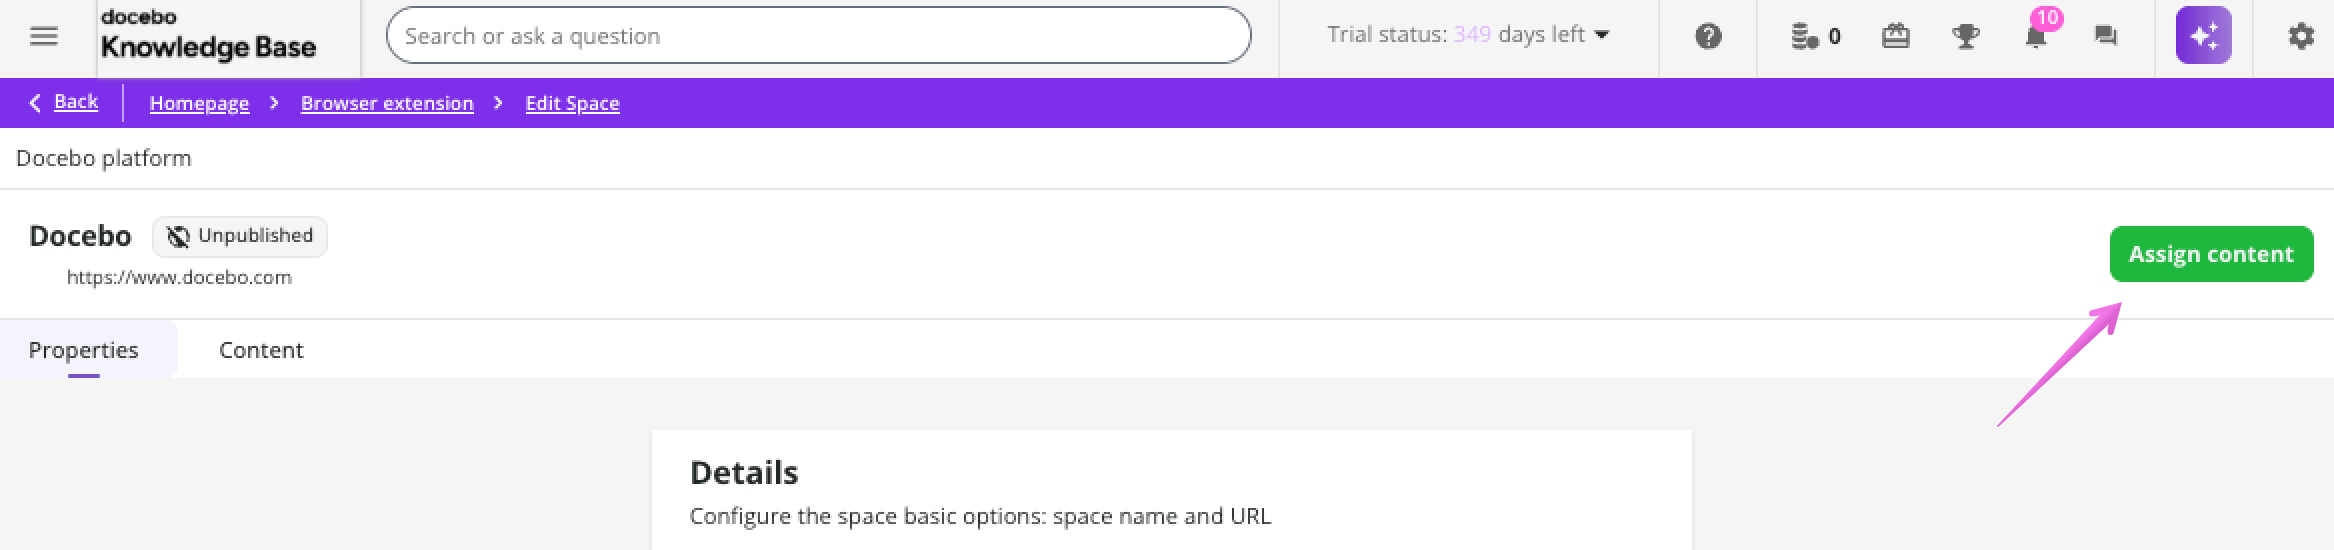This screenshot has width=2334, height=550.
Task: Switch to the Properties tab
Action: (x=84, y=350)
